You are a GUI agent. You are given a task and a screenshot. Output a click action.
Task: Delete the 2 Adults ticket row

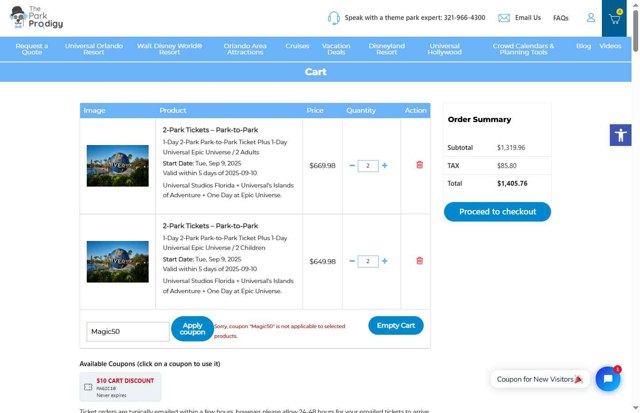click(x=419, y=165)
